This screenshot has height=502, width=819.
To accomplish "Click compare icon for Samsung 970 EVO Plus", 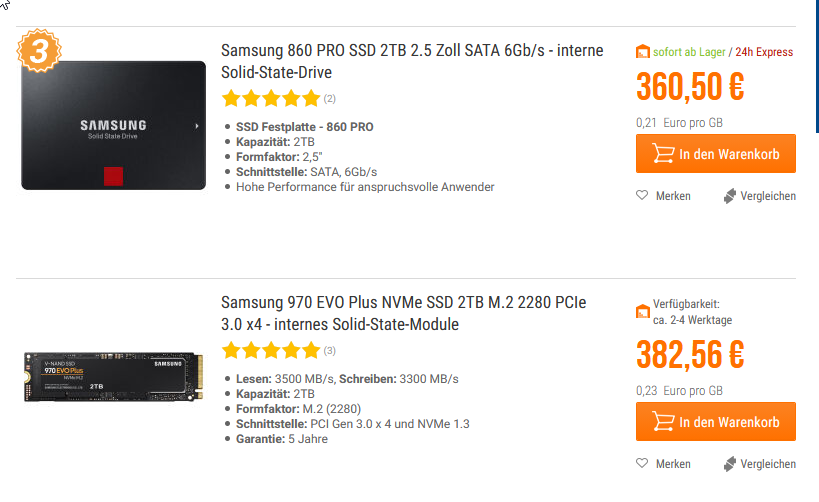I will 730,464.
